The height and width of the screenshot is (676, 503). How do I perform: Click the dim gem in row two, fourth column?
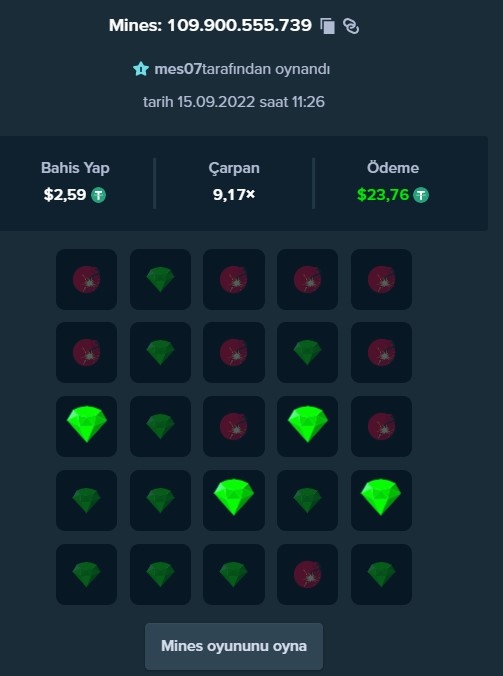[x=307, y=352]
